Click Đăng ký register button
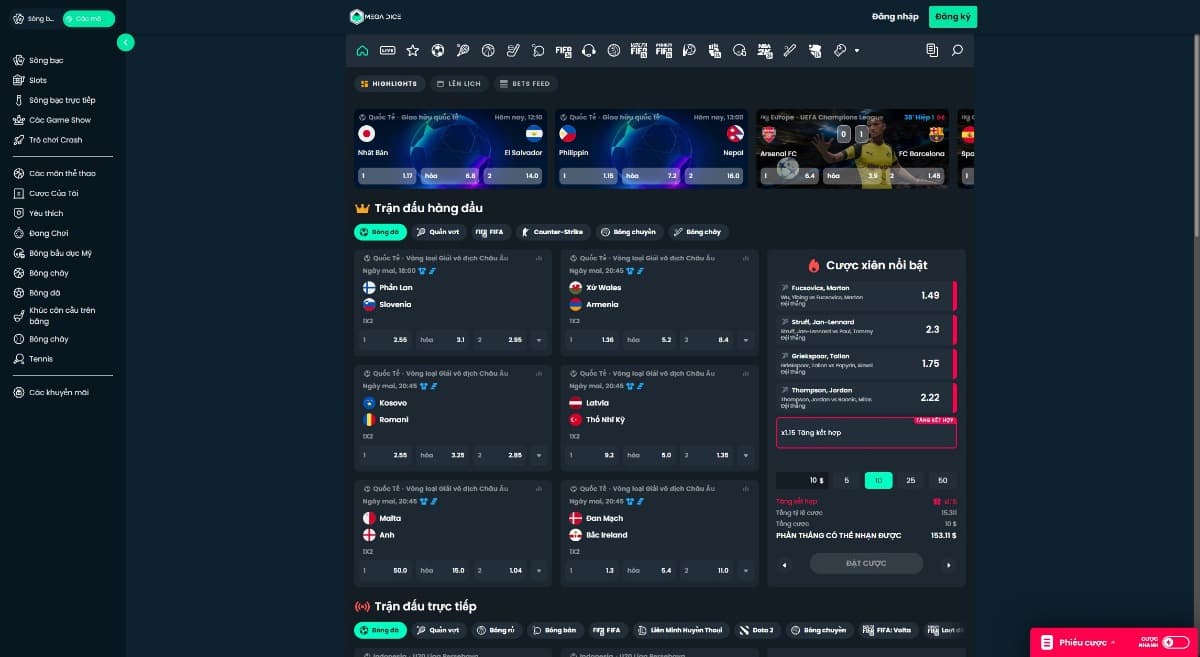This screenshot has height=657, width=1200. [953, 17]
